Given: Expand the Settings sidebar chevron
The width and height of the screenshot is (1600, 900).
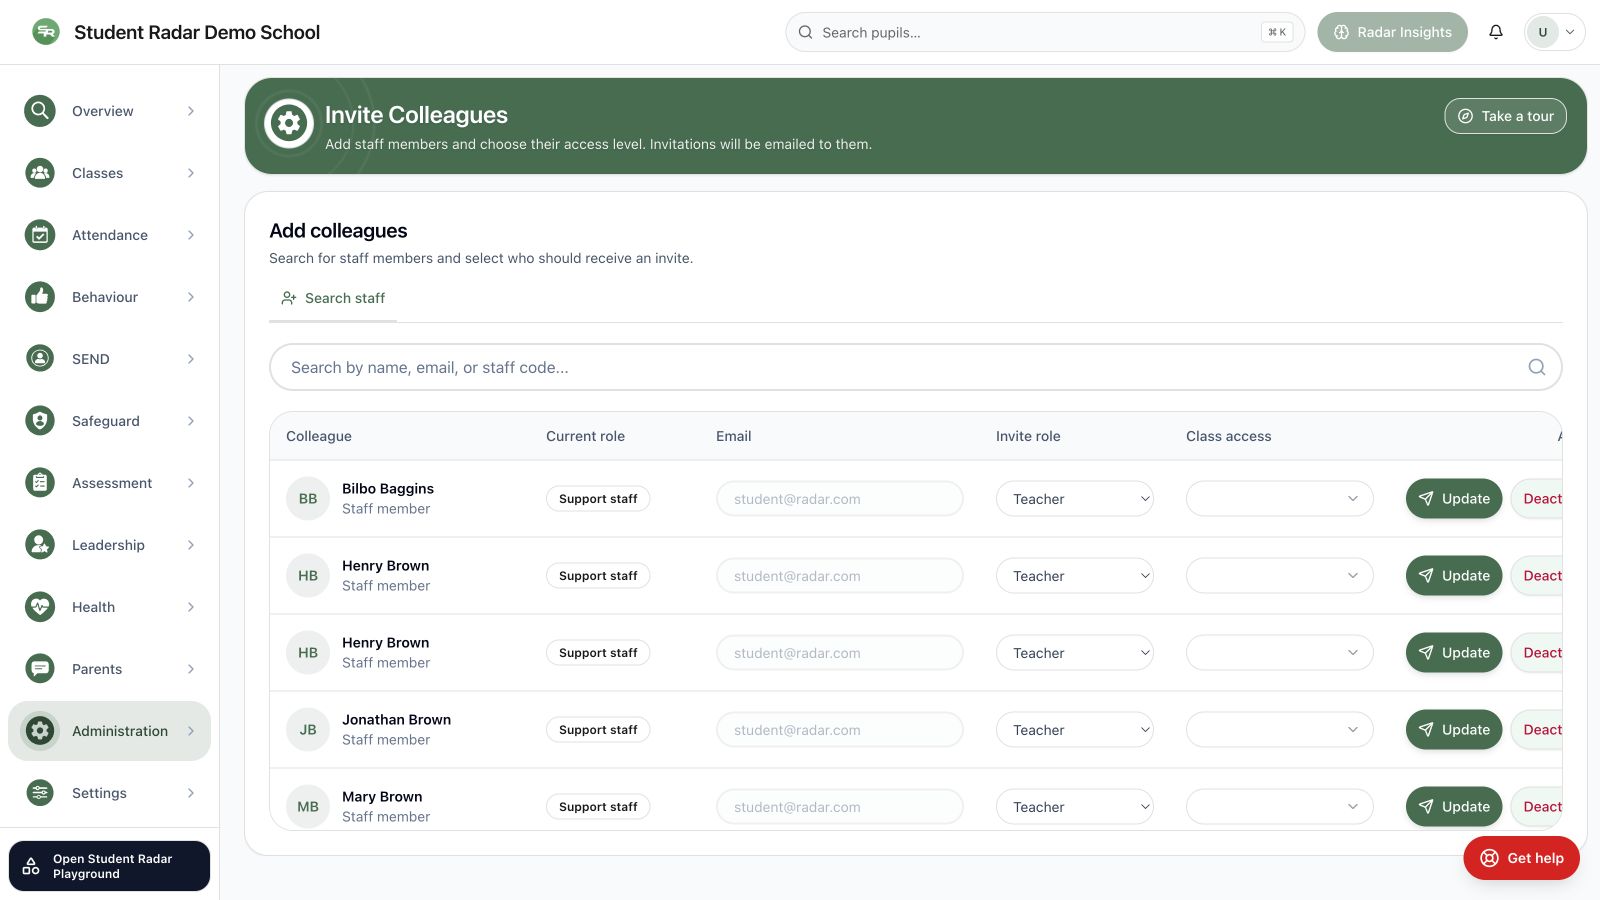Looking at the screenshot, I should click(x=191, y=793).
